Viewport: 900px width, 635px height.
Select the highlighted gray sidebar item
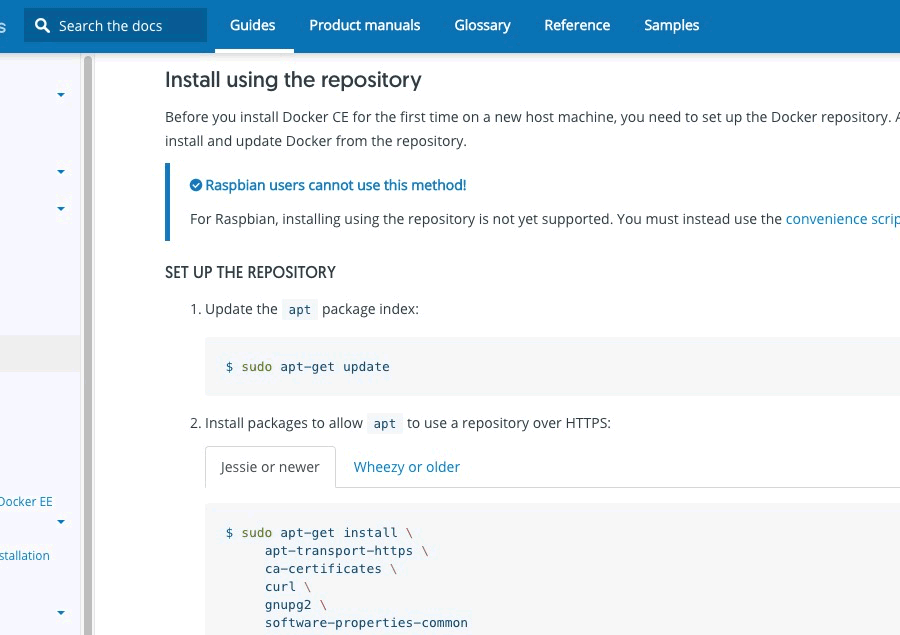coord(40,353)
